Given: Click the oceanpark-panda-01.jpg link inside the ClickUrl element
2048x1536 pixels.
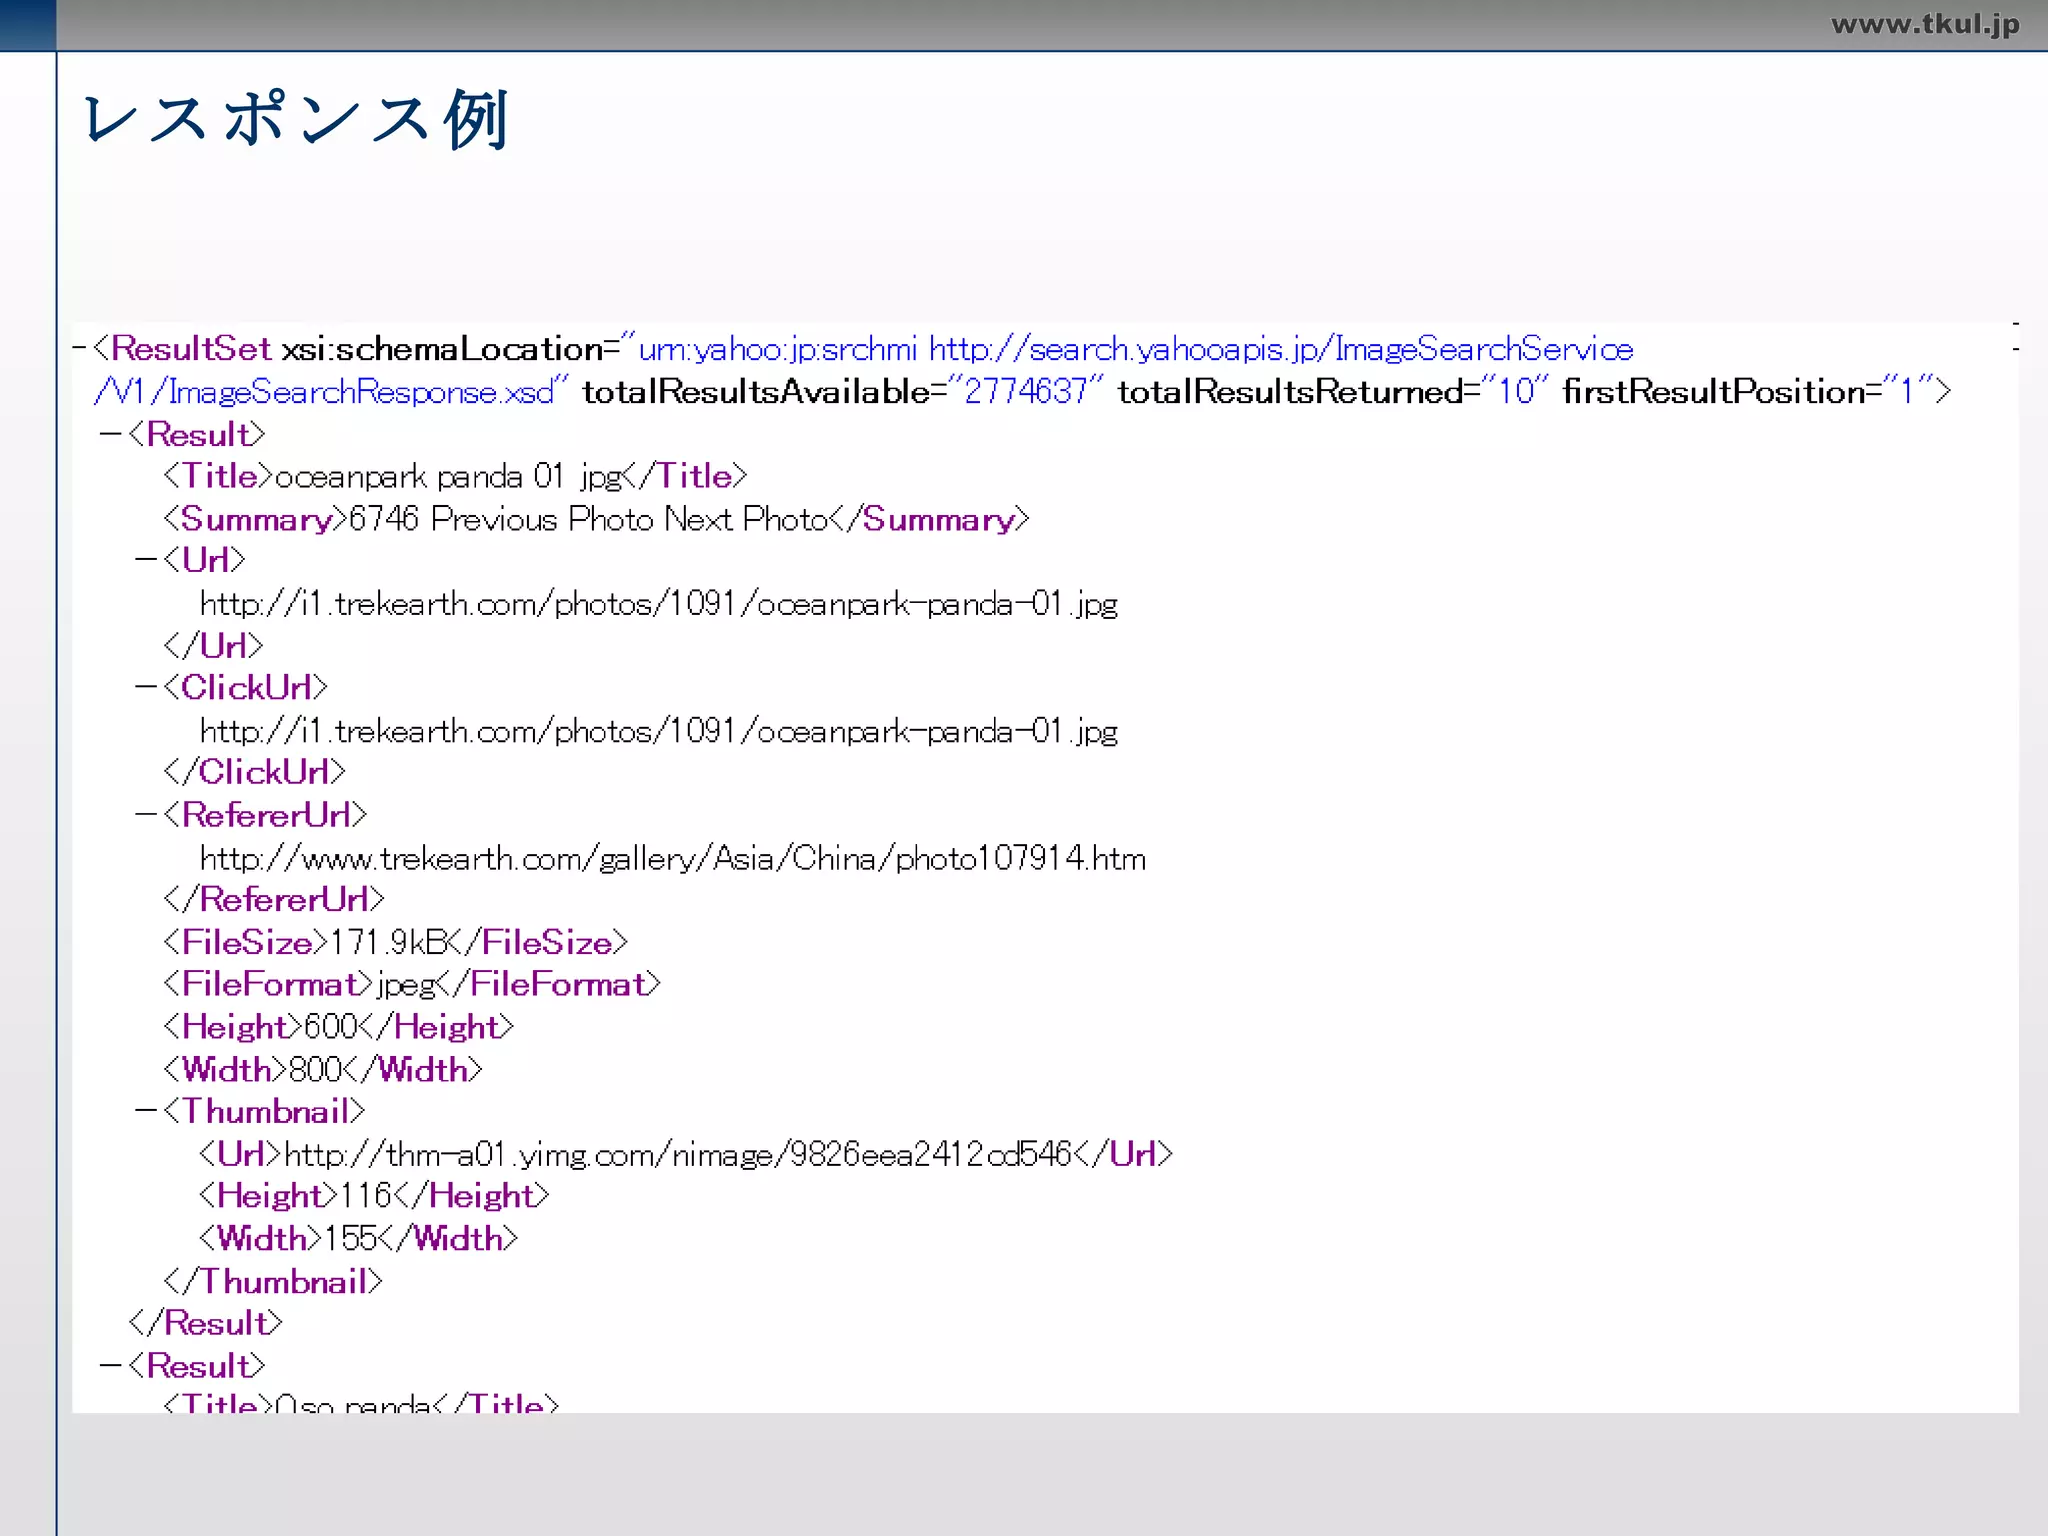Looking at the screenshot, I should click(659, 732).
